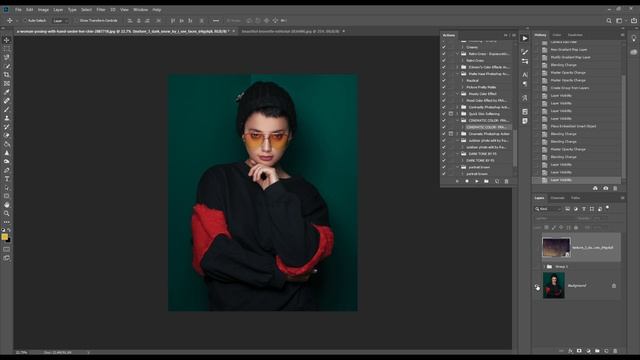Collapse the portrait brown action set
Image resolution: width=640 pixels, height=360 pixels.
(x=458, y=167)
